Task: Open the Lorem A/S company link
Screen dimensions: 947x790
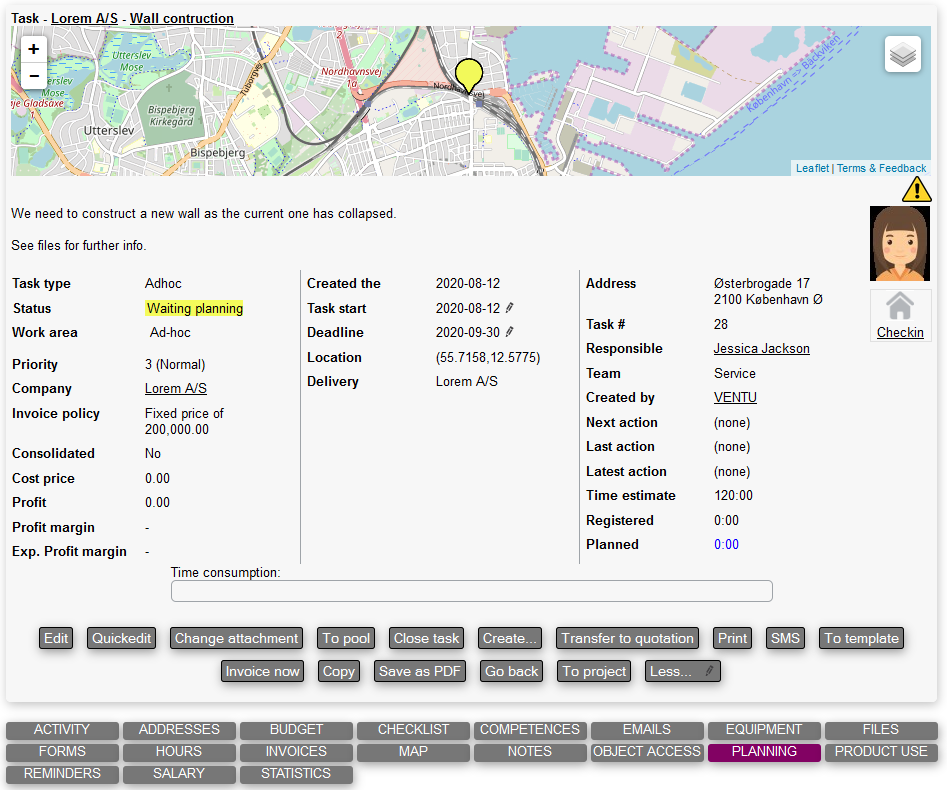Action: [x=176, y=389]
